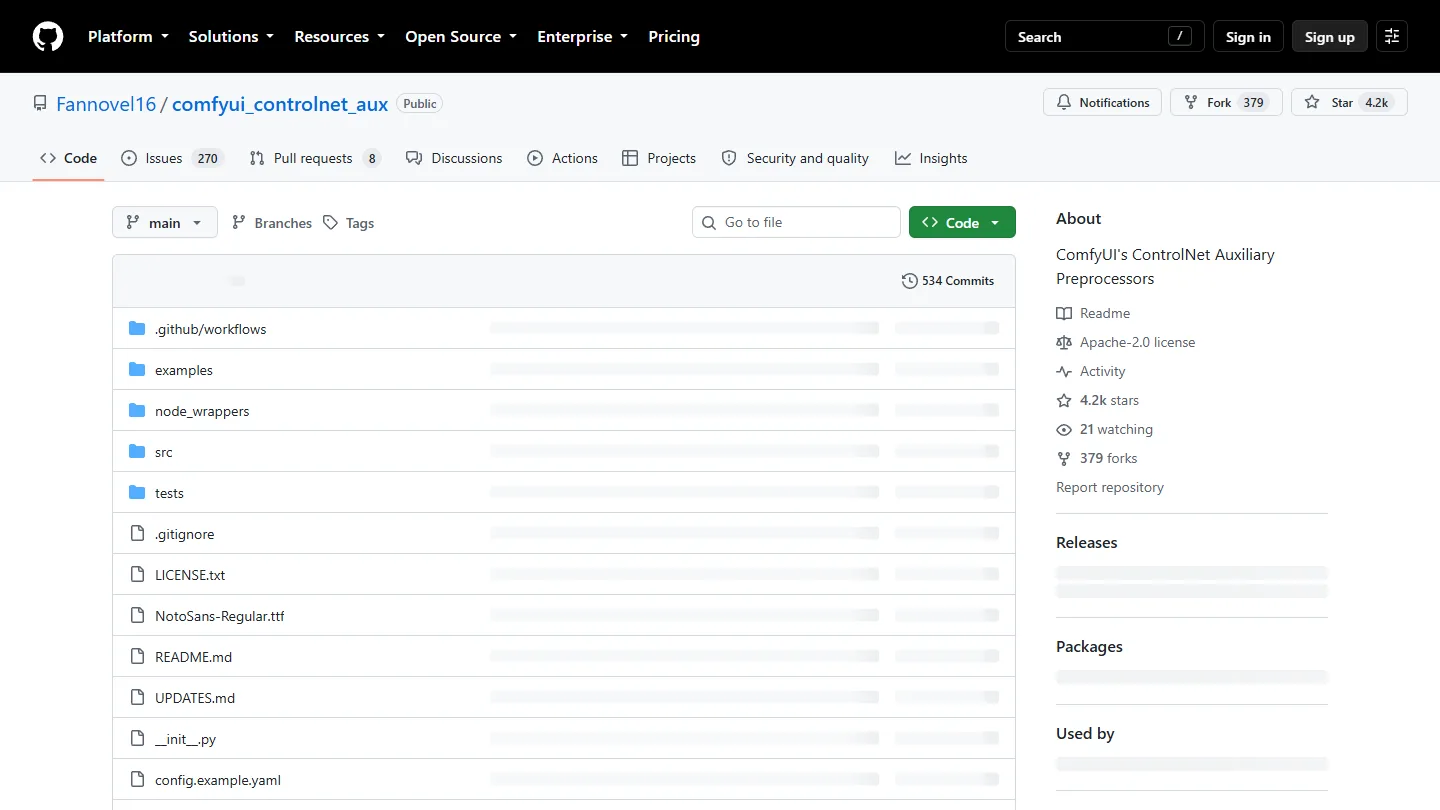
Task: Go to Pricing page
Action: click(x=674, y=37)
